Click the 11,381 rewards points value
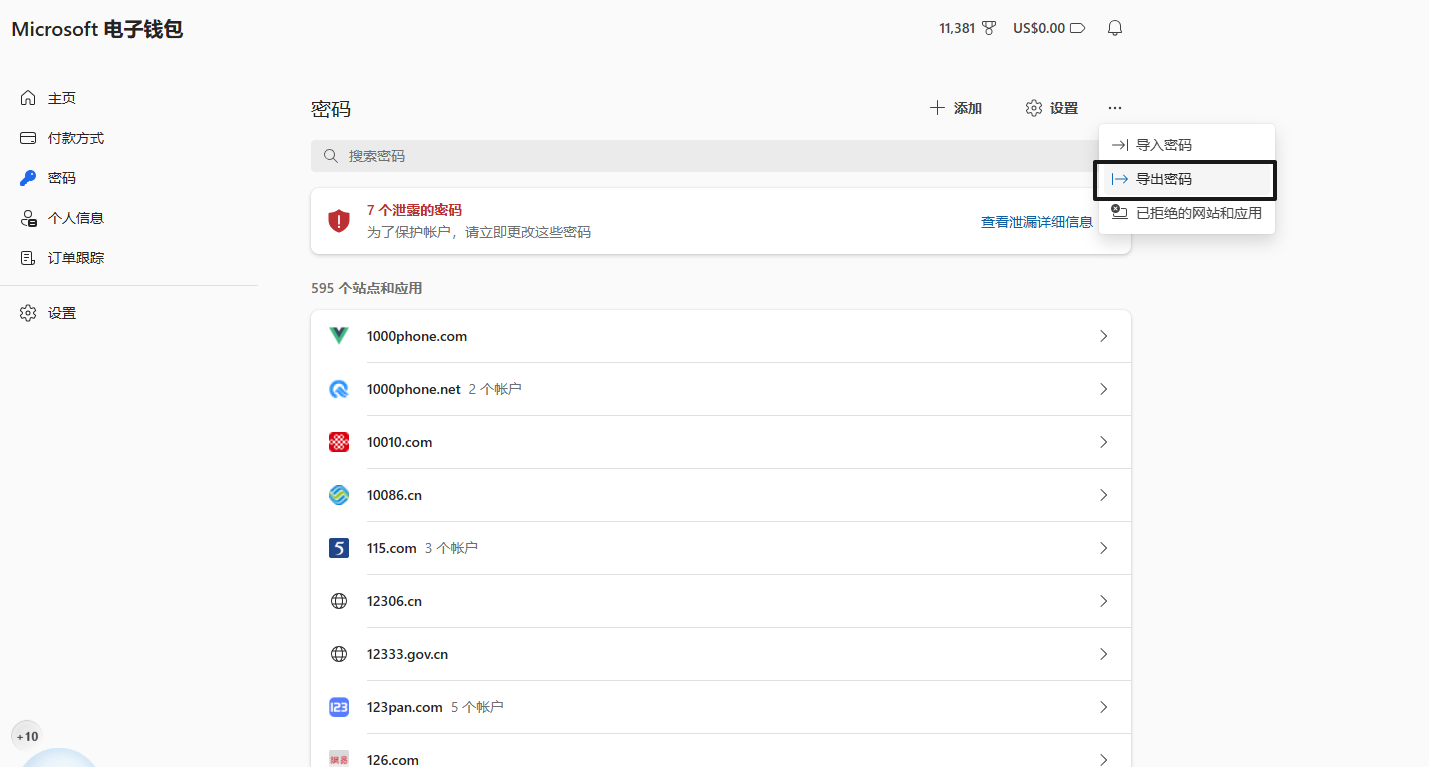Viewport: 1429px width, 767px height. pos(957,28)
